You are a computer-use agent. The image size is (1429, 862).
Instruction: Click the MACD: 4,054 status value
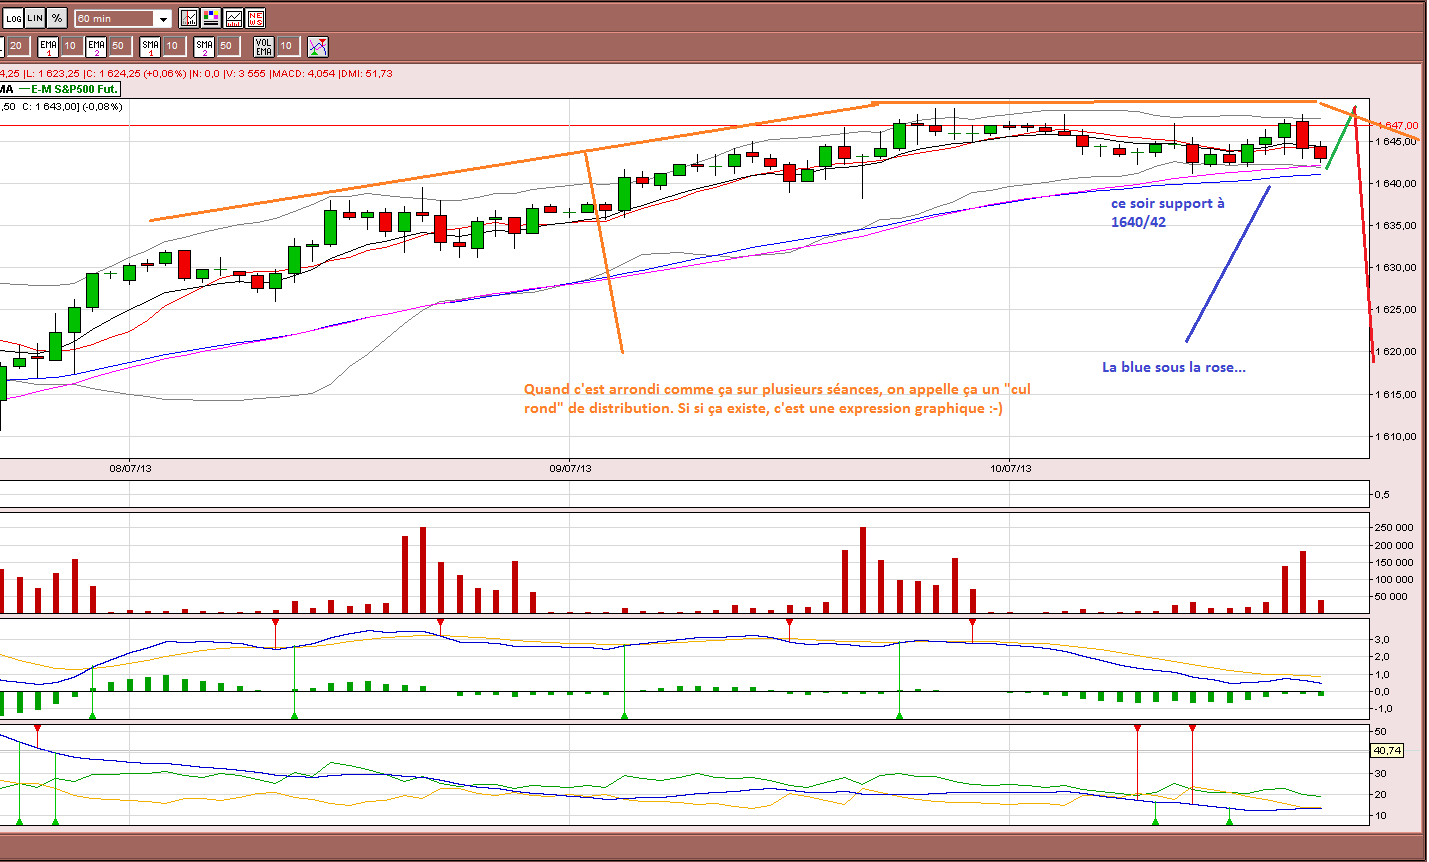pyautogui.click(x=304, y=73)
